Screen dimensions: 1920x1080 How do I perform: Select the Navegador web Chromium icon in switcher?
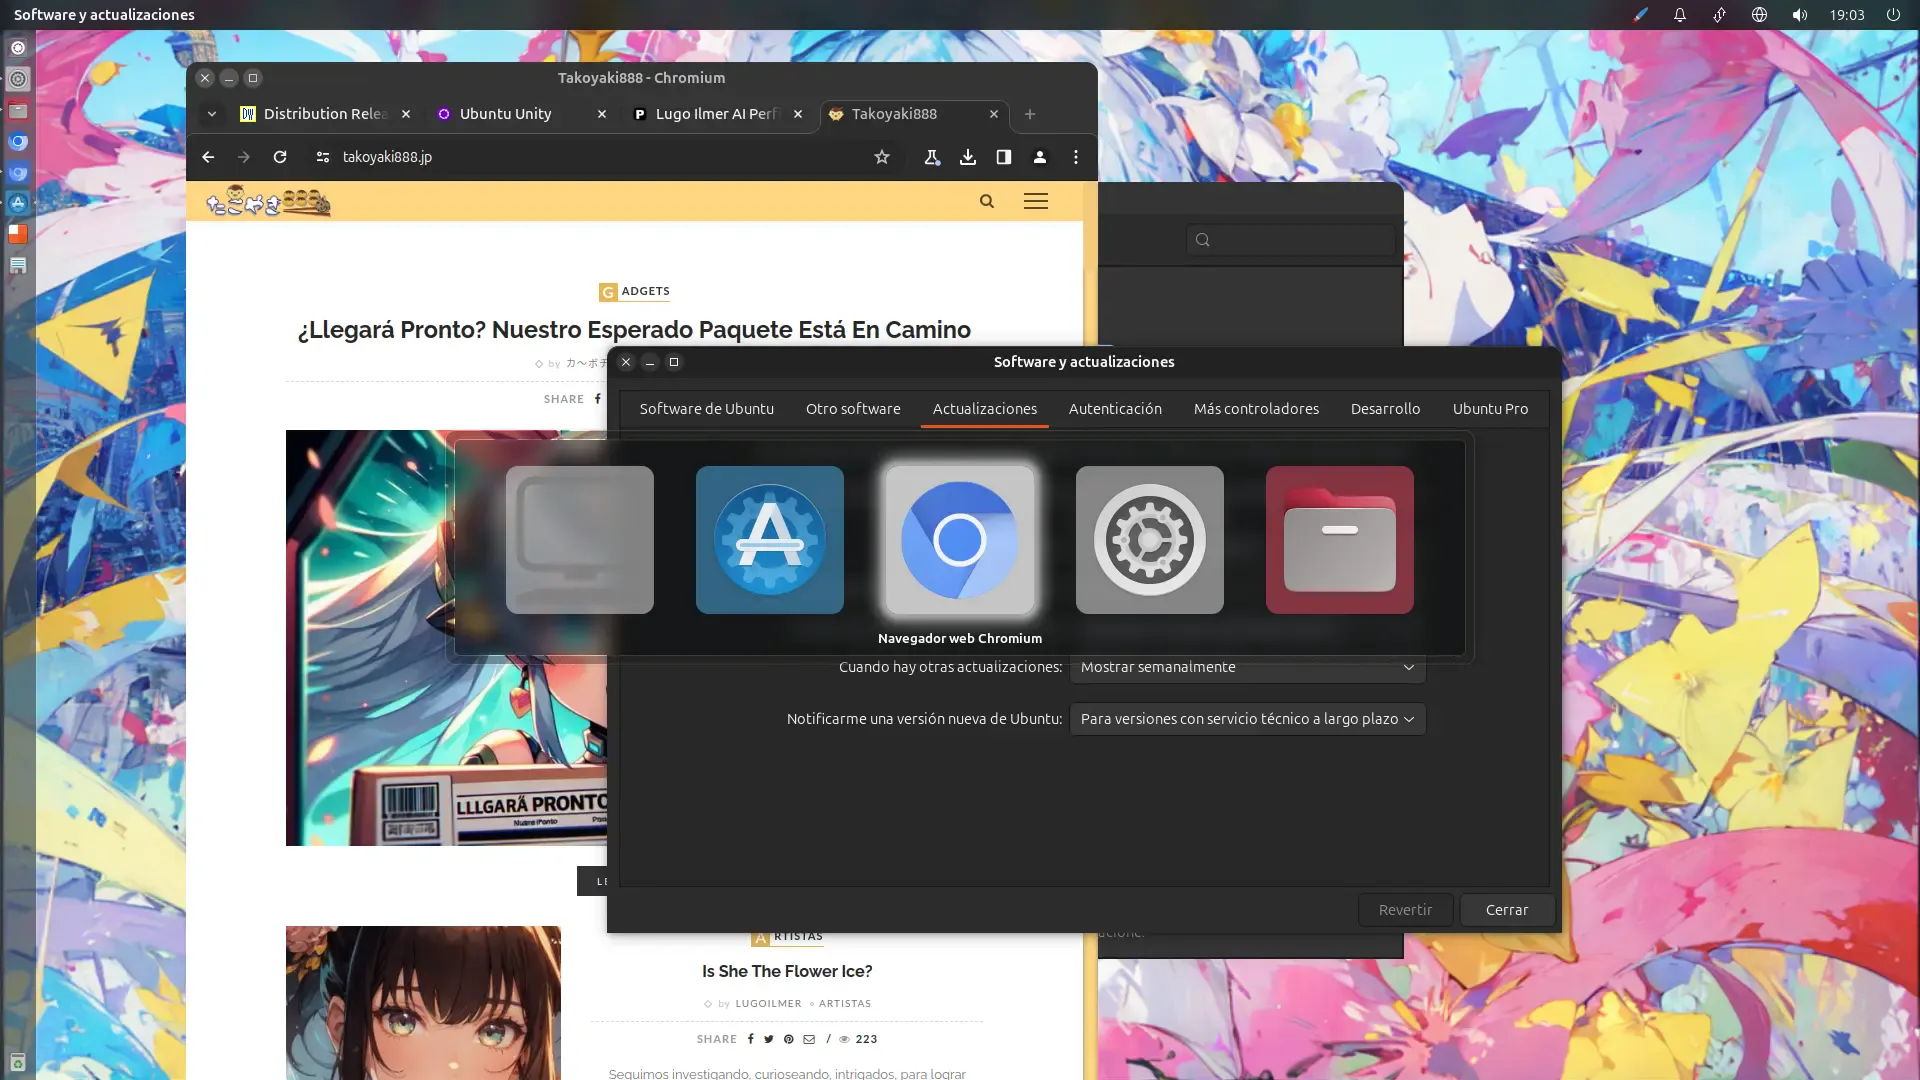click(x=959, y=541)
